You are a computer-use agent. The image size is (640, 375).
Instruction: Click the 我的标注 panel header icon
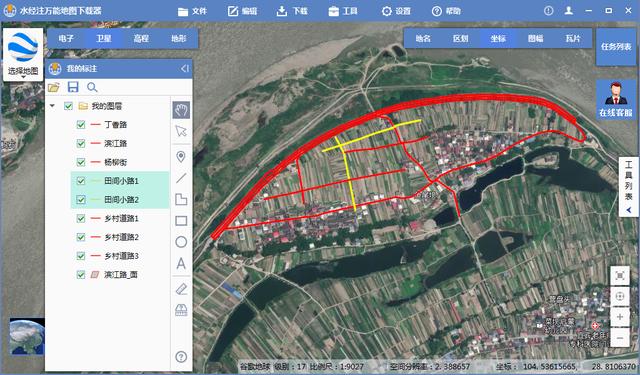tap(55, 69)
